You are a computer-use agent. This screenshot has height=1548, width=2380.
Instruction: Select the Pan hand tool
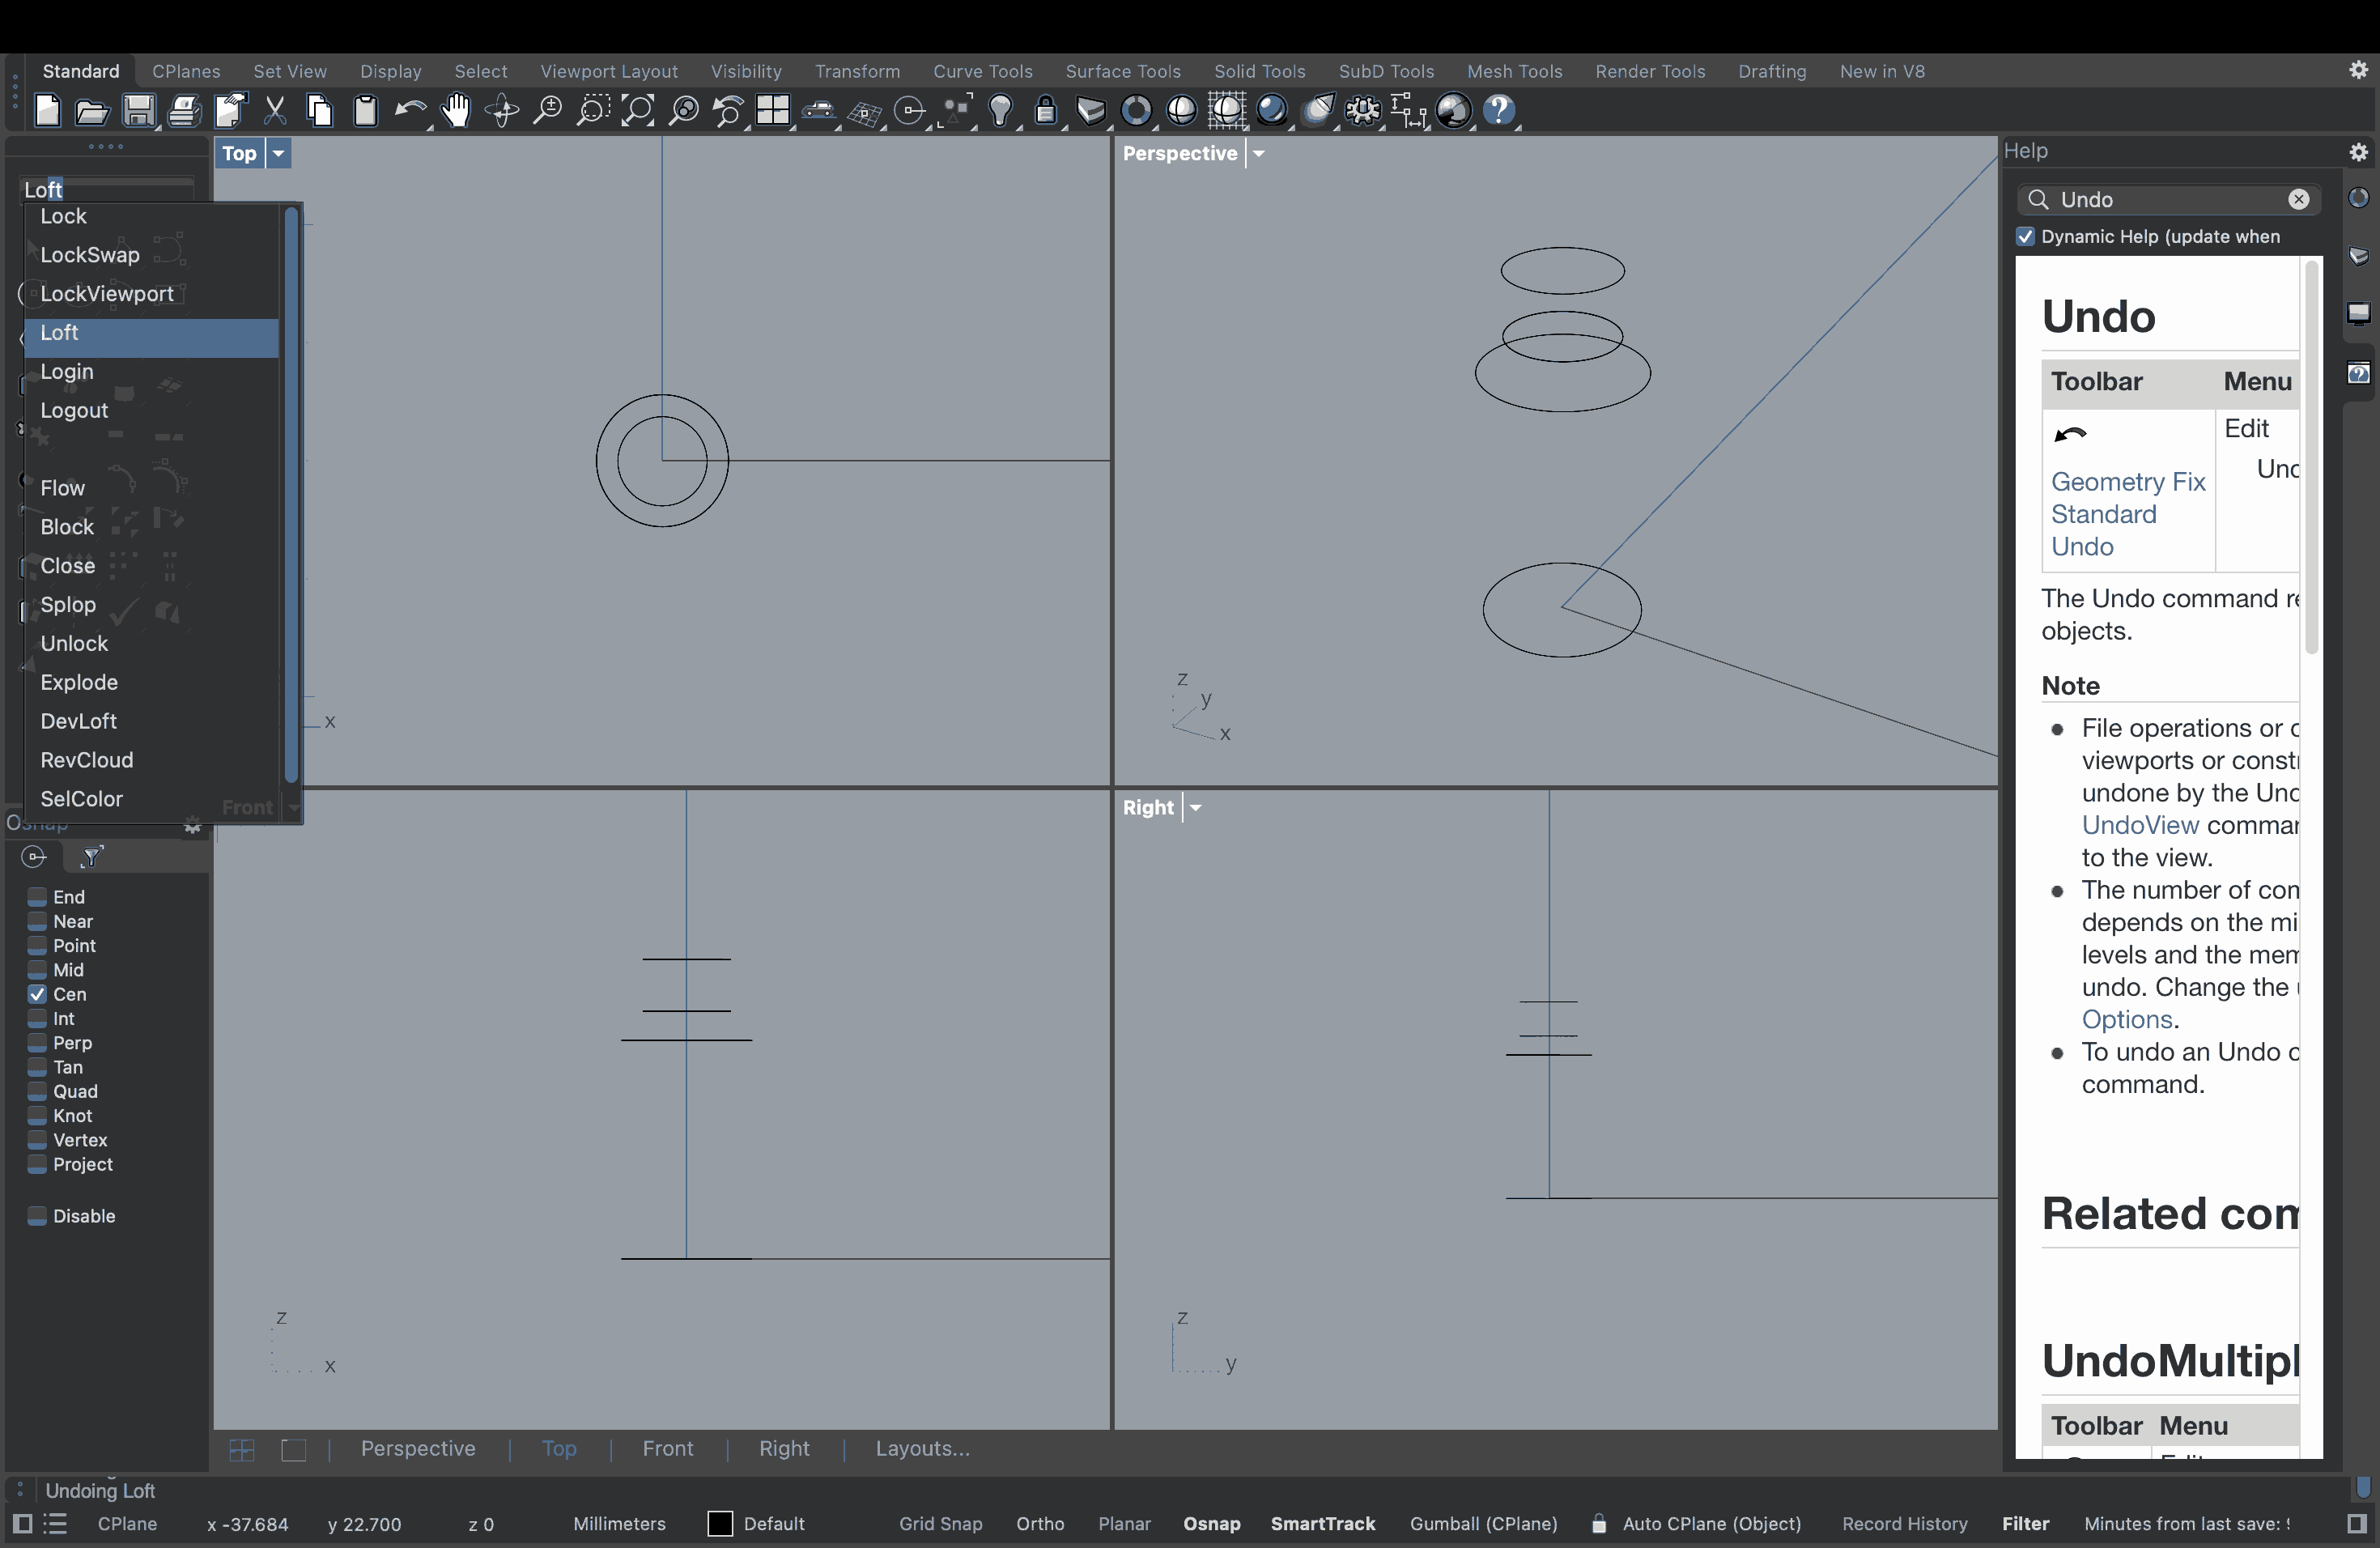coord(456,110)
